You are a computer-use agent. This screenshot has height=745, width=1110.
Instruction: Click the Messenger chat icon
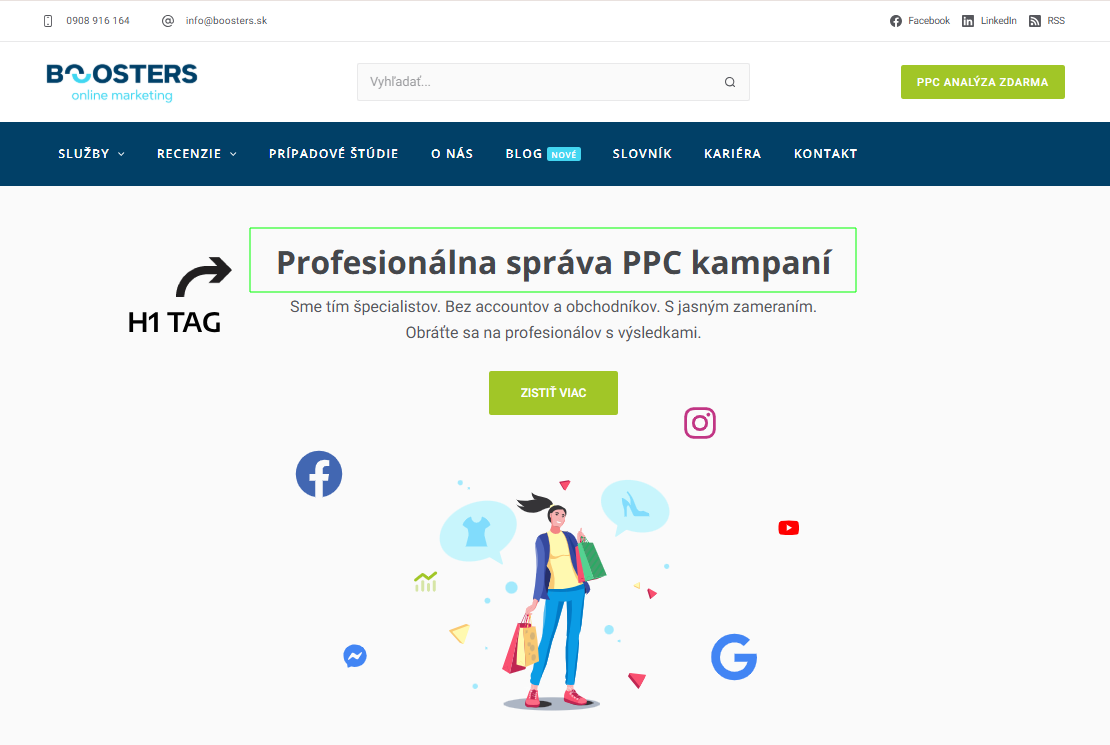[x=355, y=656]
